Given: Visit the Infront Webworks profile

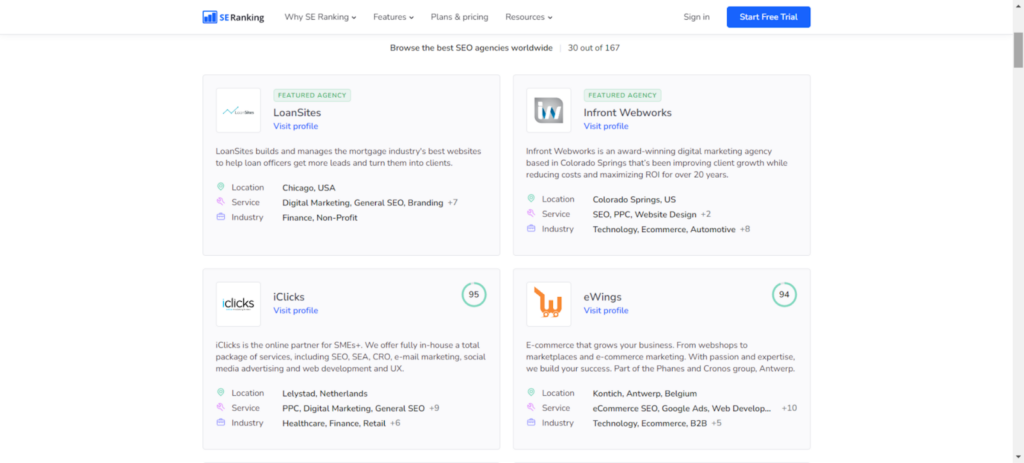Looking at the screenshot, I should pos(606,126).
